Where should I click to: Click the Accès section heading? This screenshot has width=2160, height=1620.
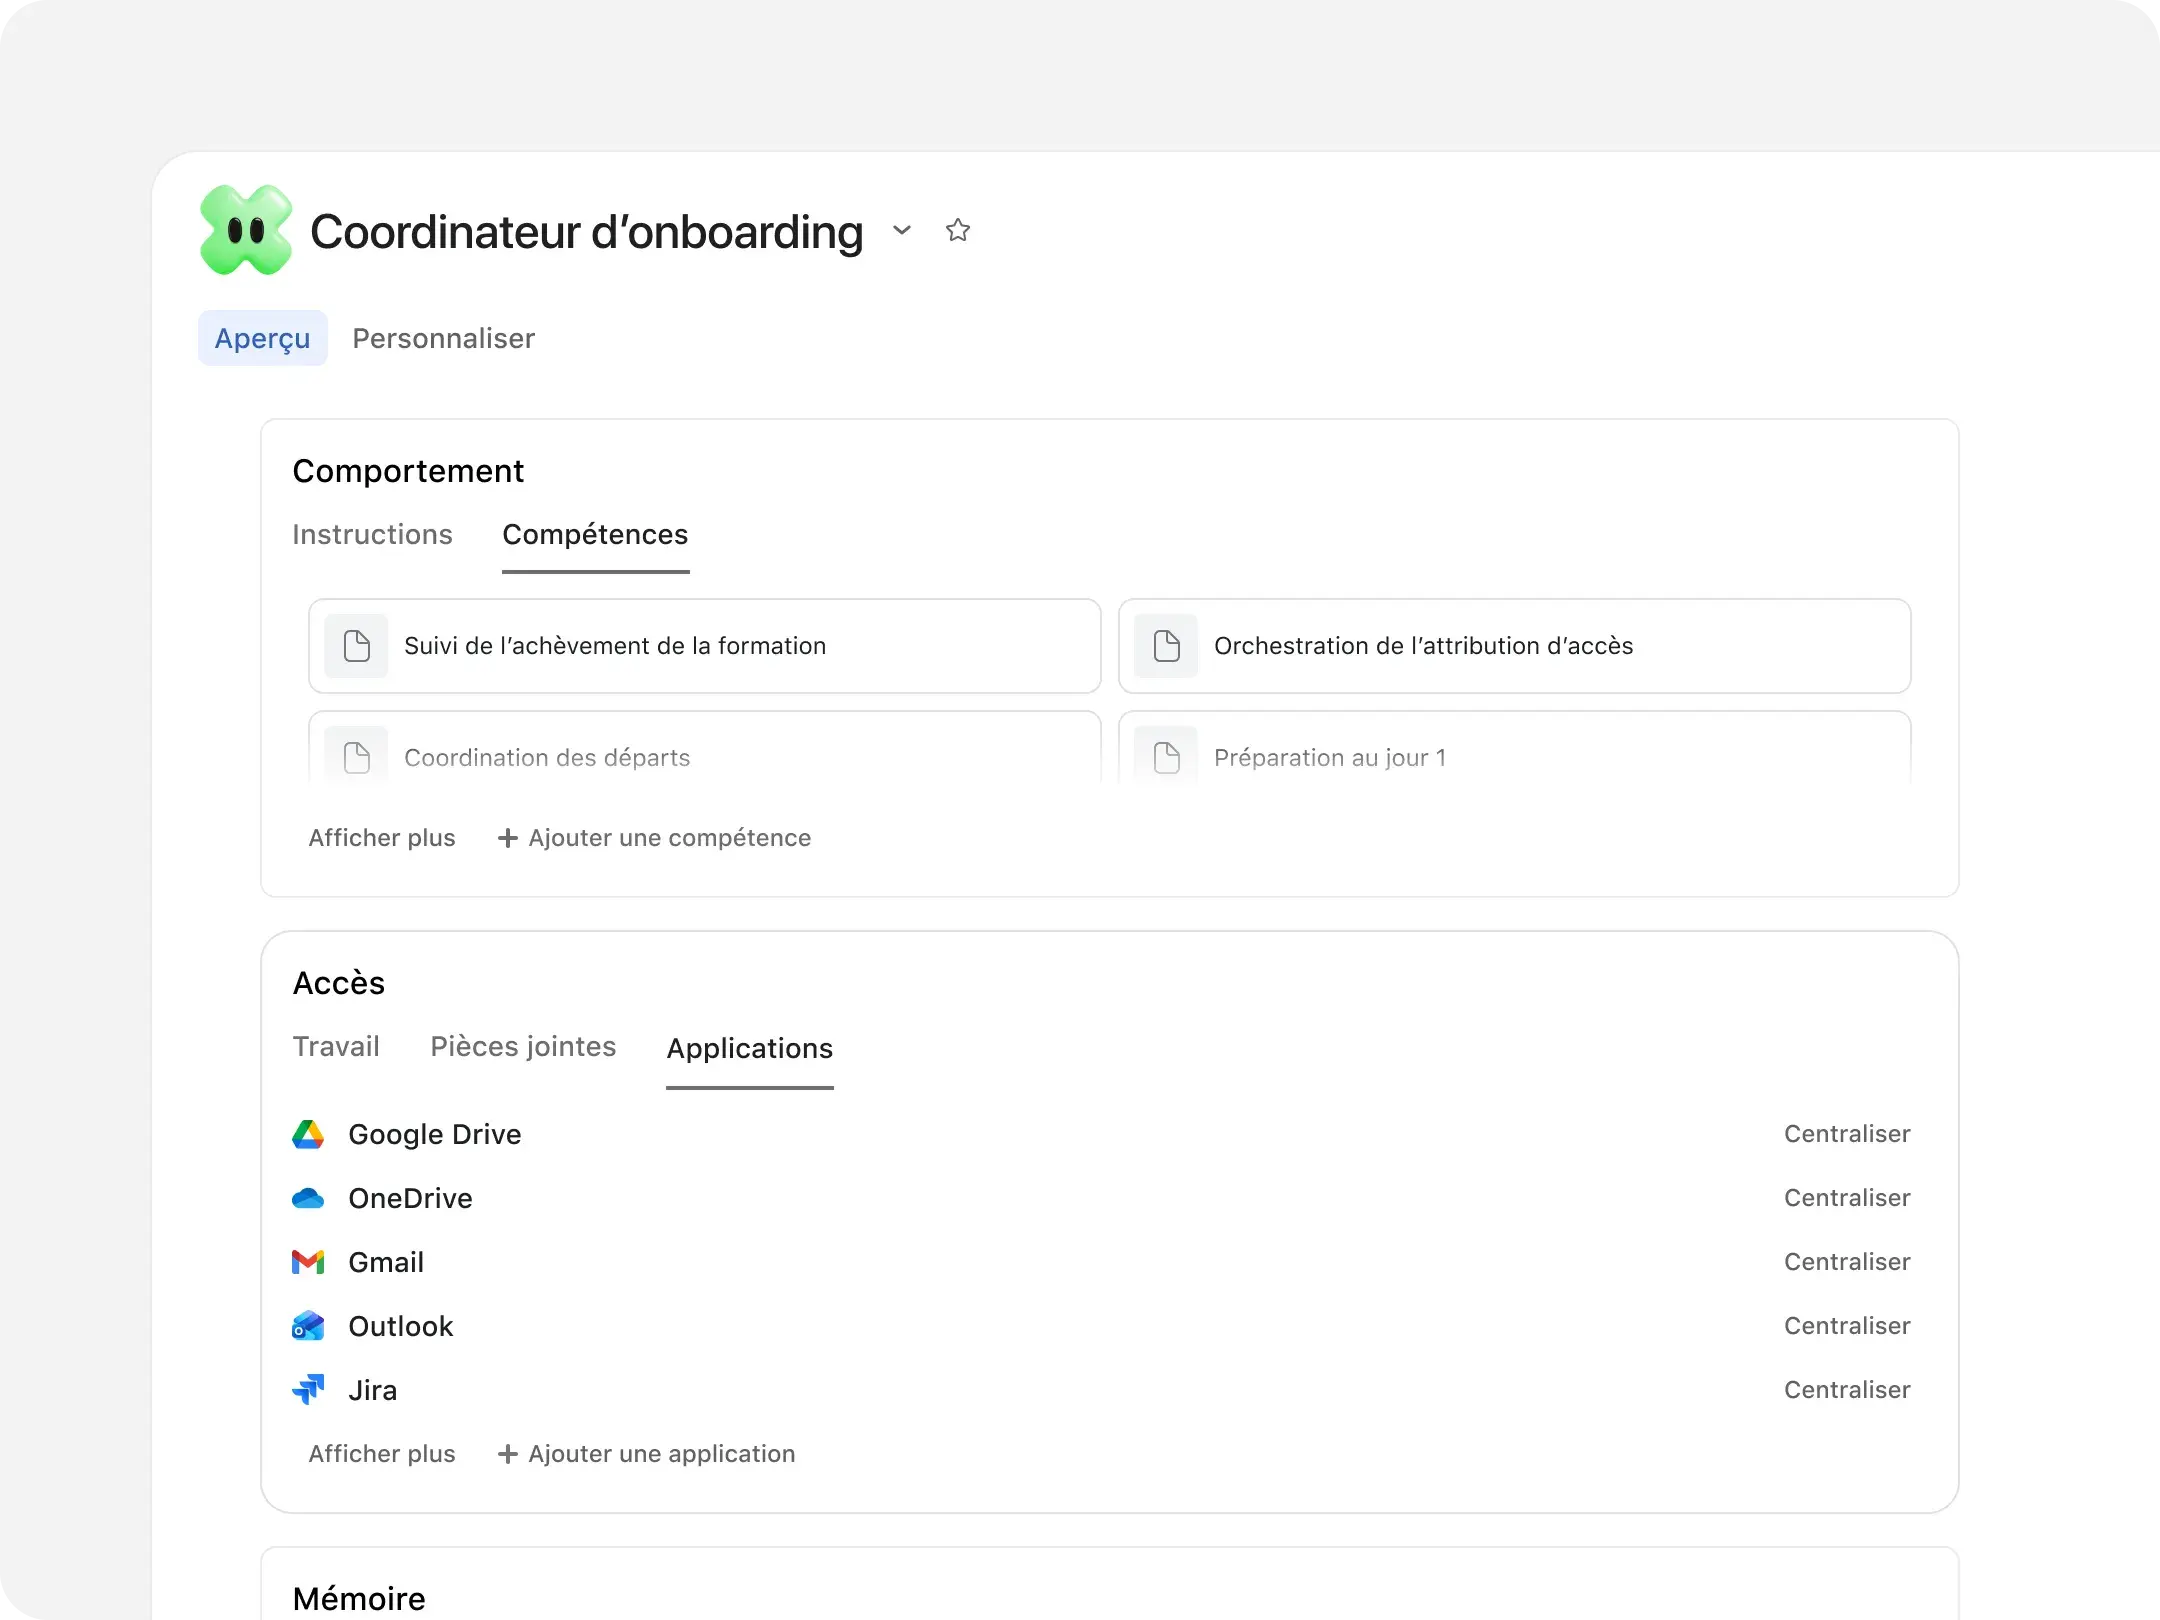[339, 983]
